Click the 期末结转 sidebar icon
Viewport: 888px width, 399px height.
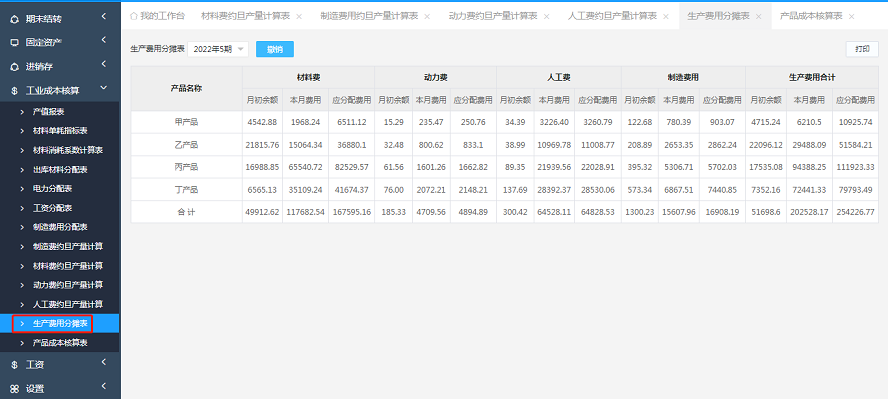[15, 19]
